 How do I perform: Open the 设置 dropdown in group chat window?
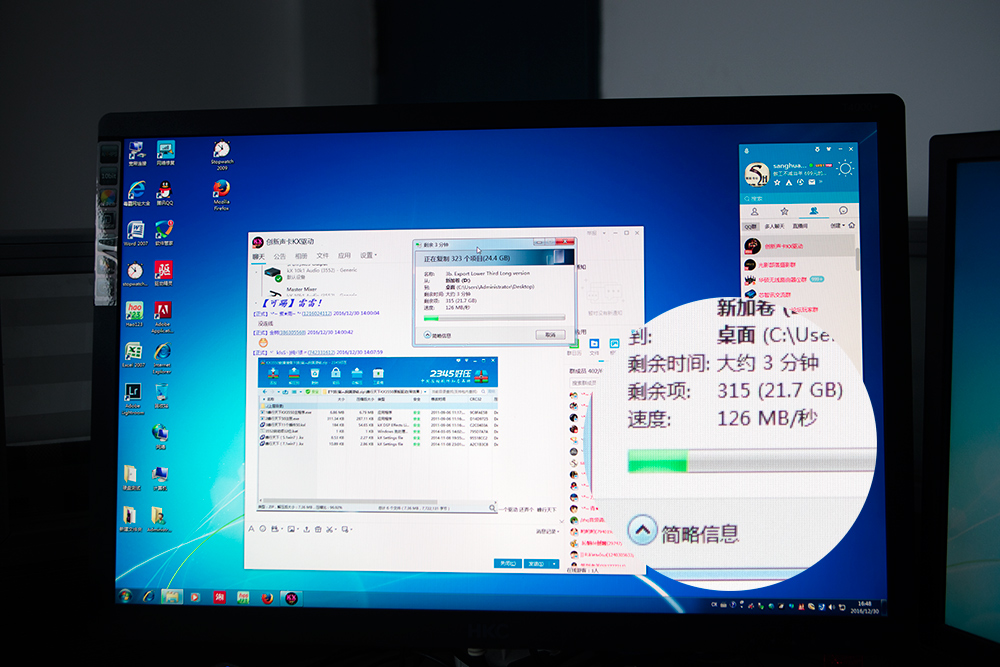[368, 255]
